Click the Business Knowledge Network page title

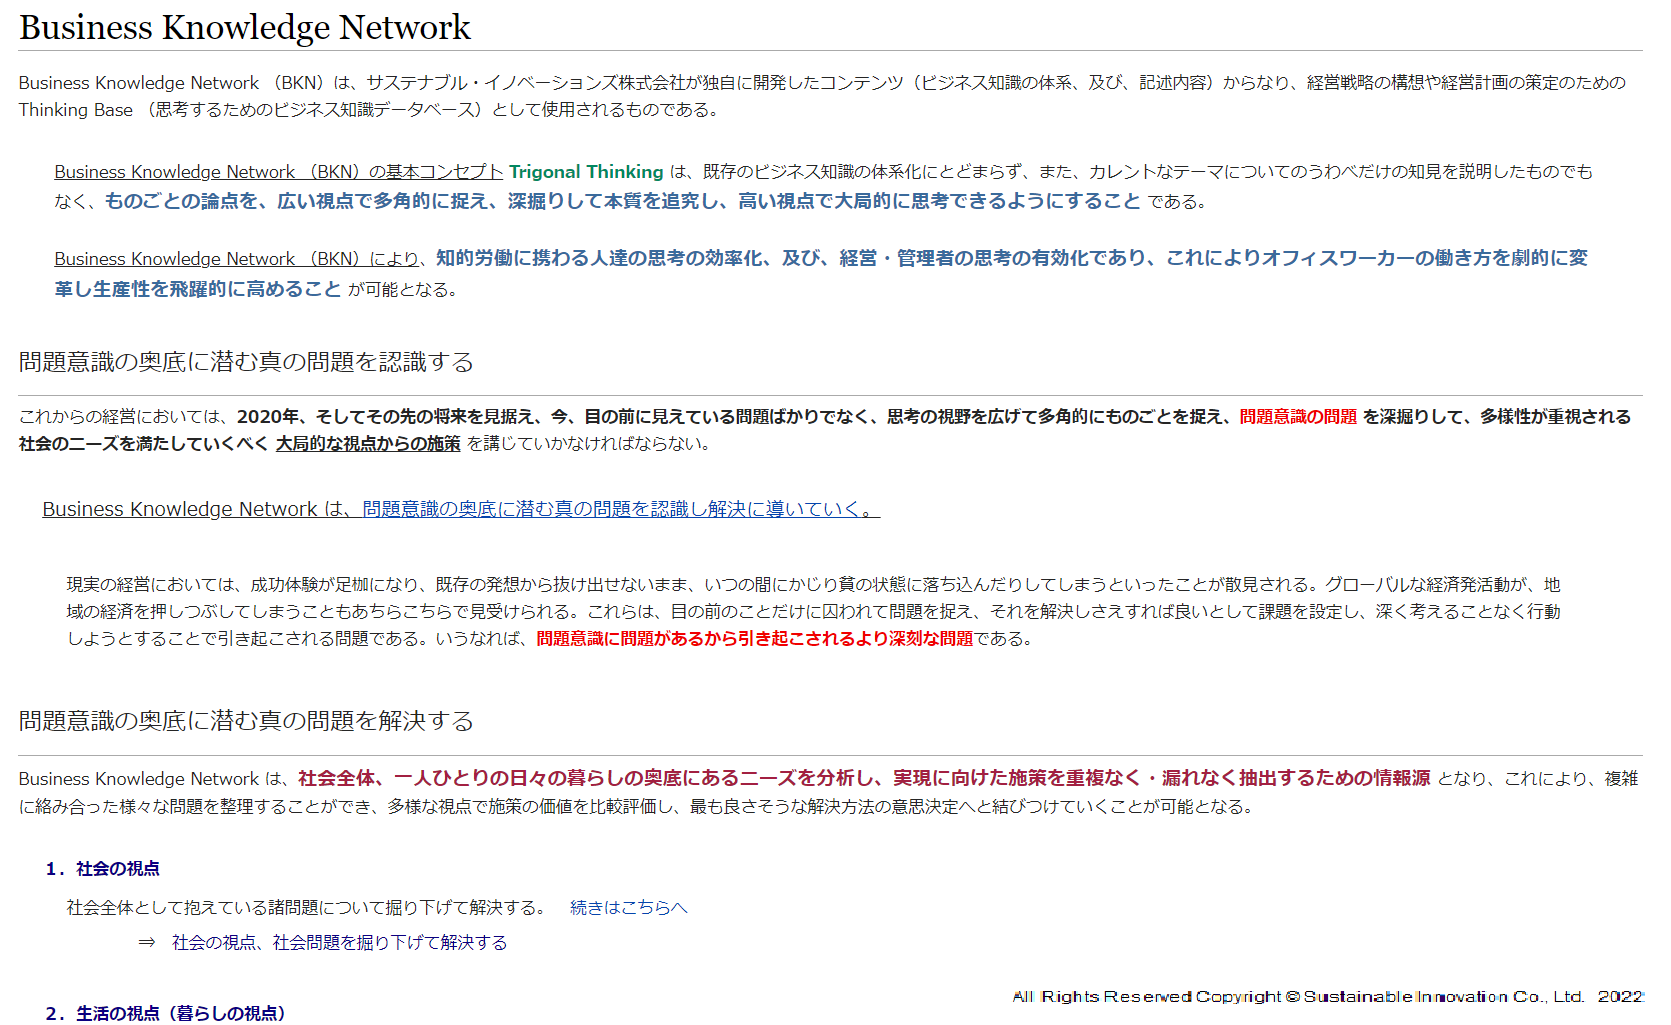click(245, 27)
